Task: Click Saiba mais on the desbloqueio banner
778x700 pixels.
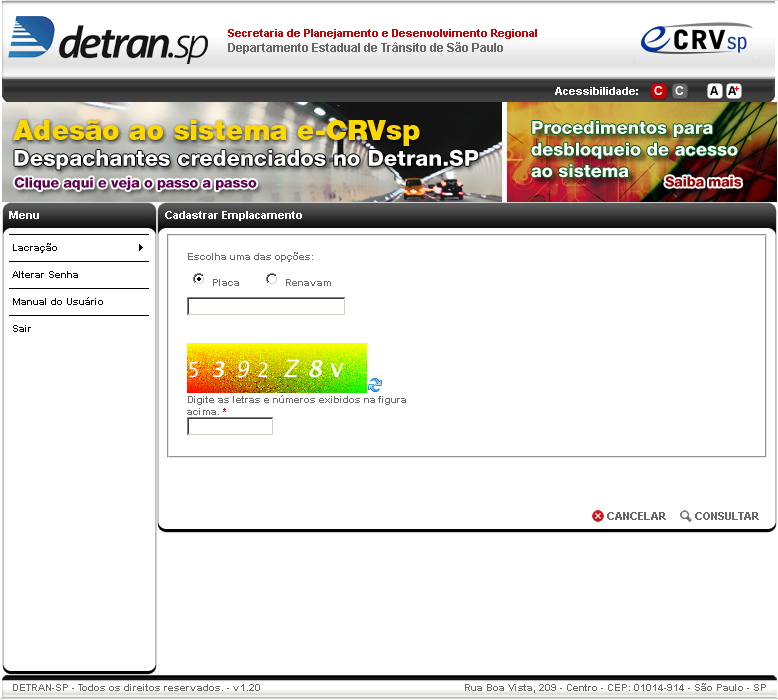Action: pyautogui.click(x=703, y=182)
